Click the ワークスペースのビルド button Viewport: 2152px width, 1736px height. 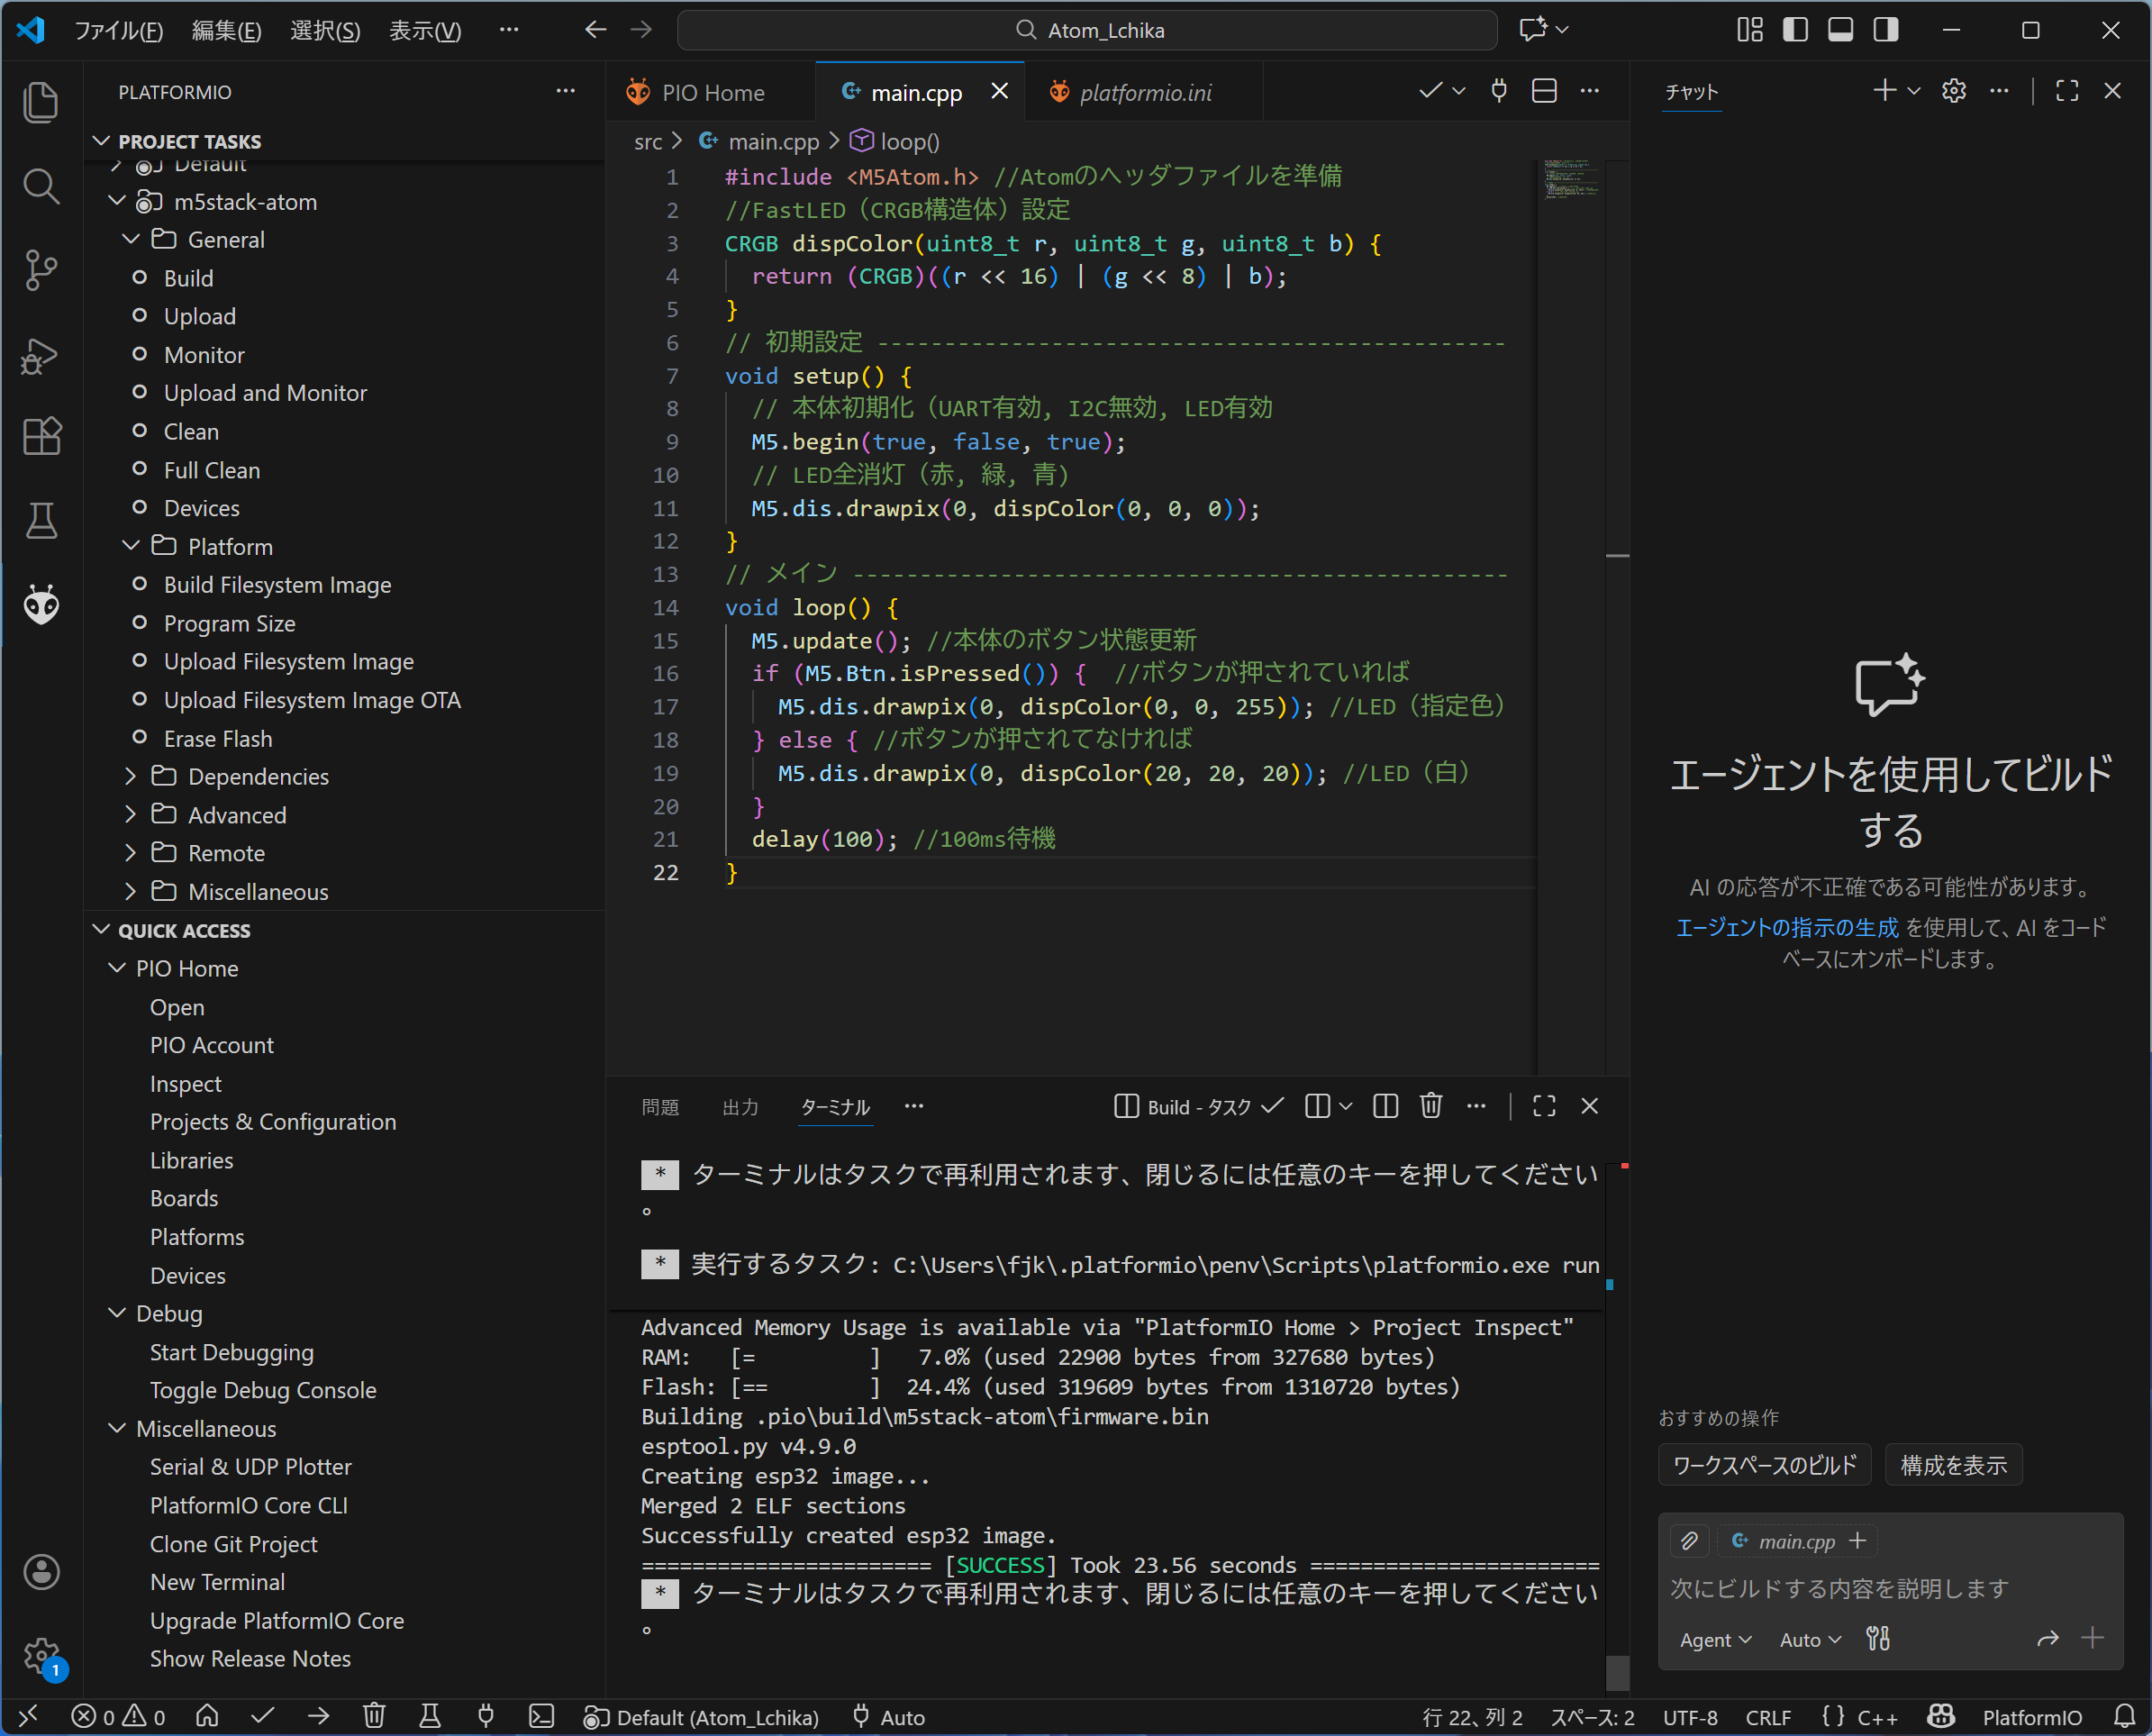(x=1764, y=1465)
